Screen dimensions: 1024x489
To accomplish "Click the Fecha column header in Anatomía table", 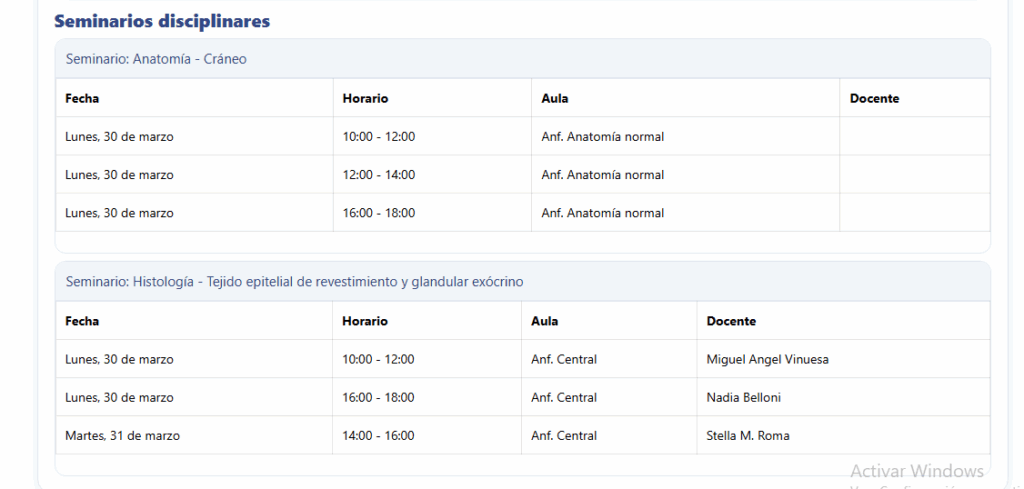I will coord(82,98).
